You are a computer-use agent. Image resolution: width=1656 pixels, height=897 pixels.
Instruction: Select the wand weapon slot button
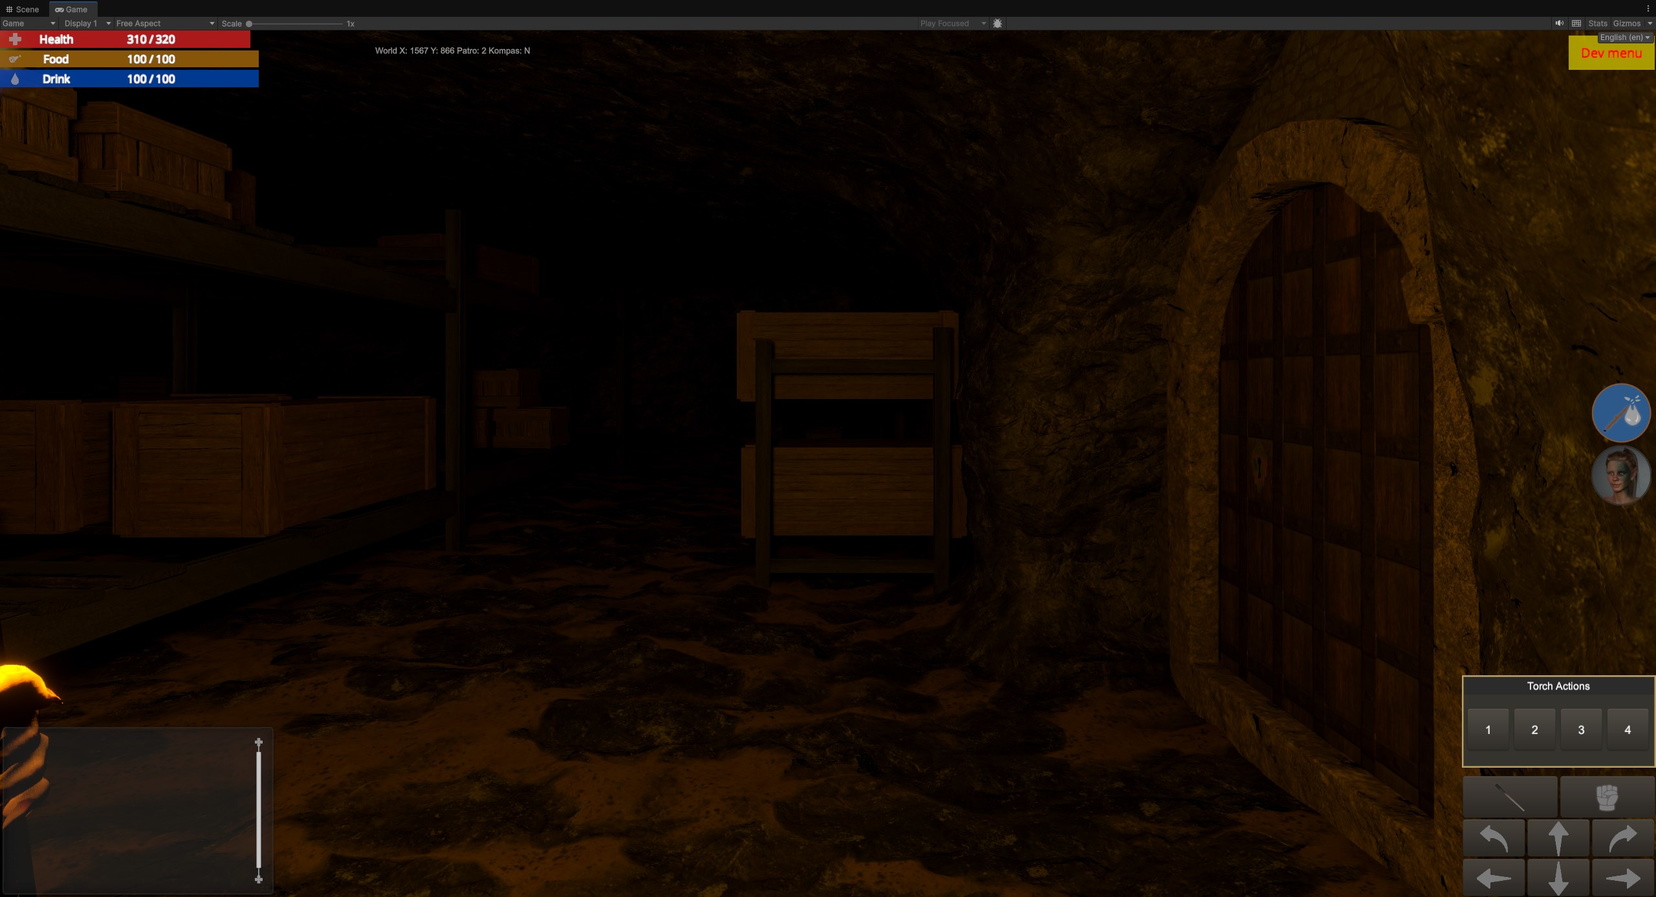tap(1510, 797)
